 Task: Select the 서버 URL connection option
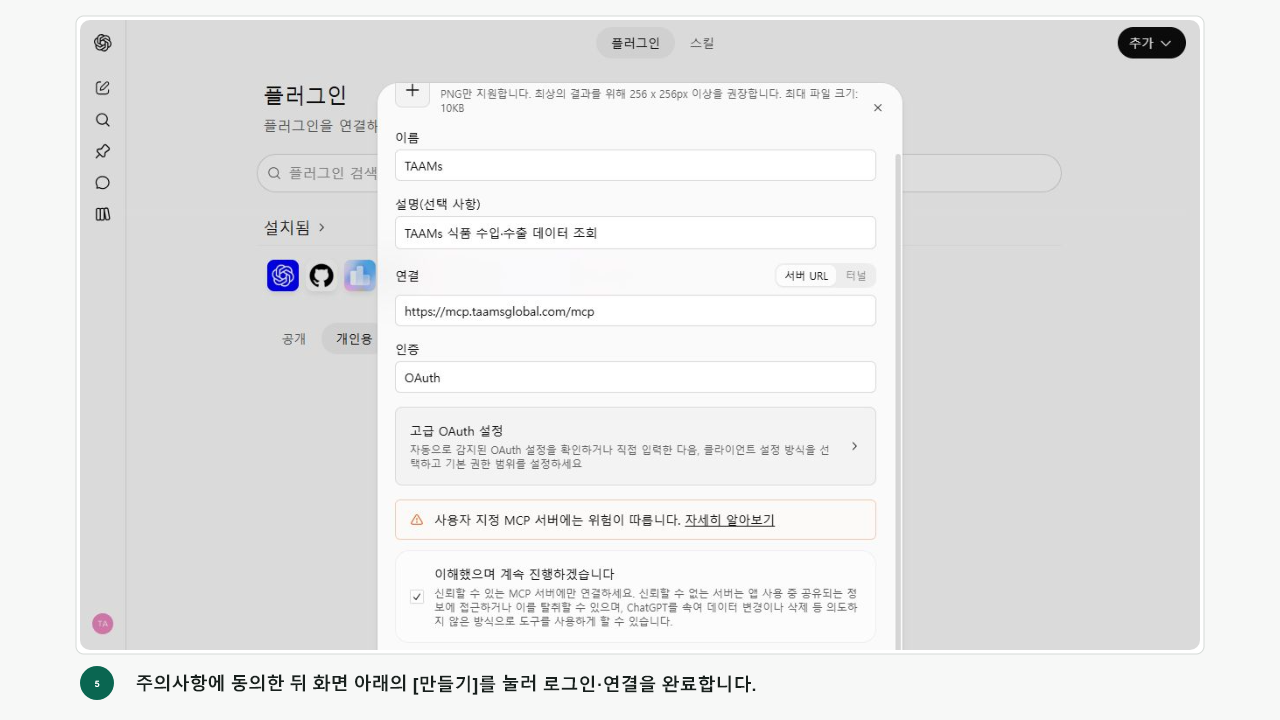click(806, 276)
